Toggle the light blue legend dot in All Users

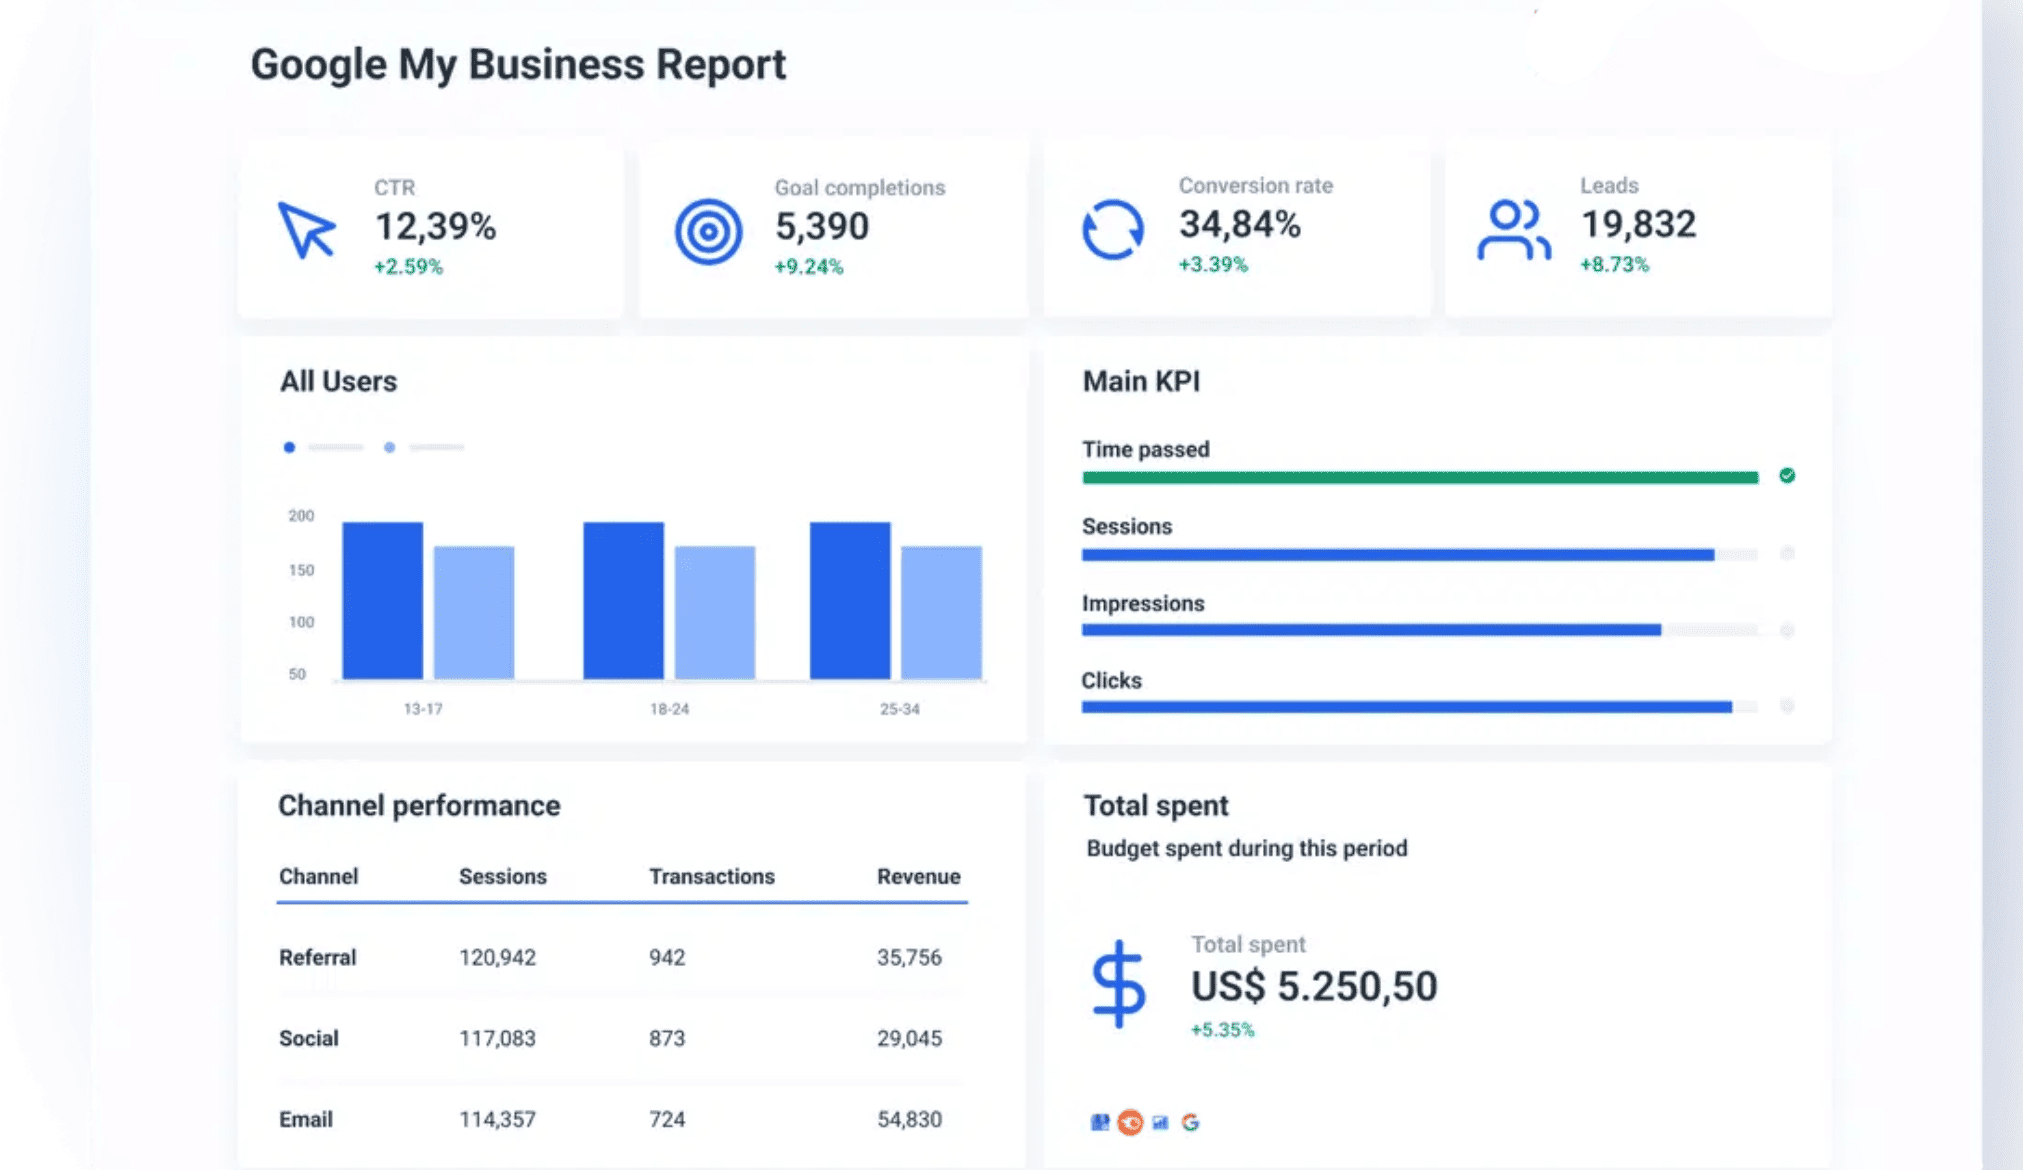[x=389, y=447]
